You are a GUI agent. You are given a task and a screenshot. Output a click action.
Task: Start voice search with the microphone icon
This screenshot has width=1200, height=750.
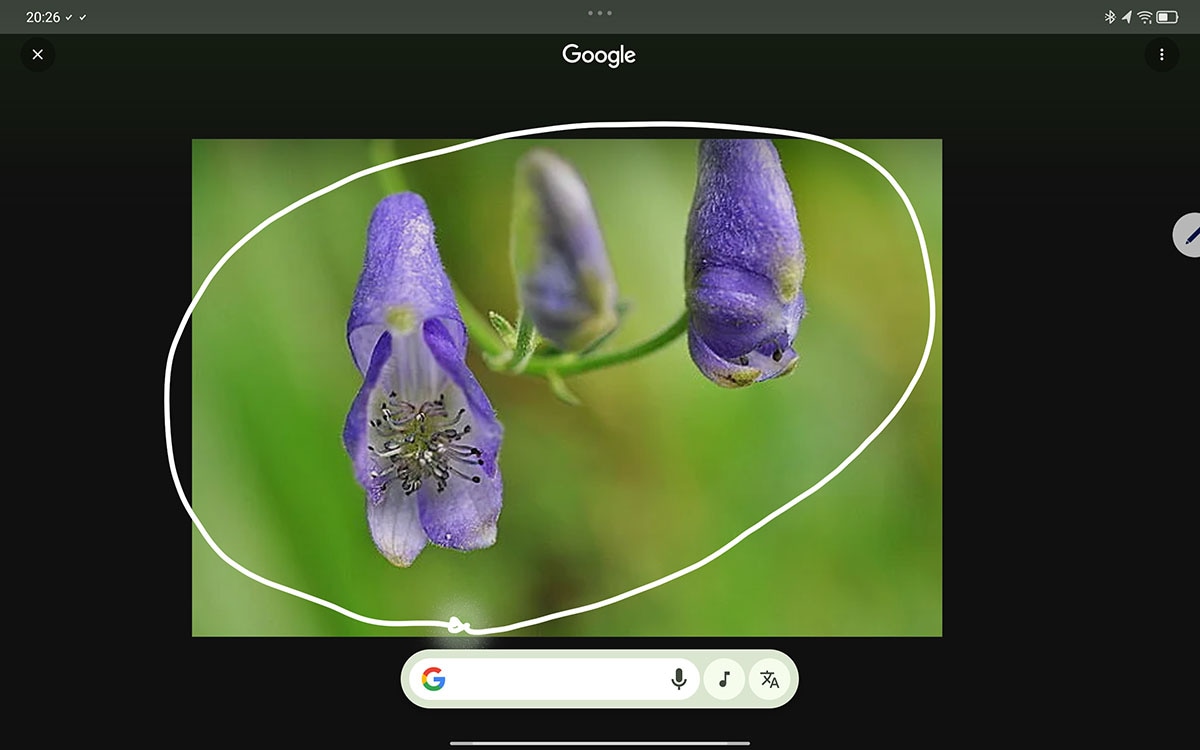click(679, 680)
